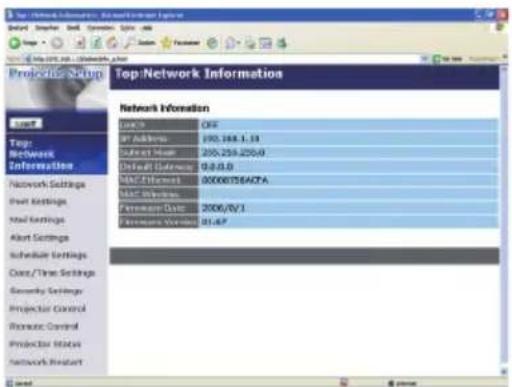Go to the Remote Control page

coord(44,326)
